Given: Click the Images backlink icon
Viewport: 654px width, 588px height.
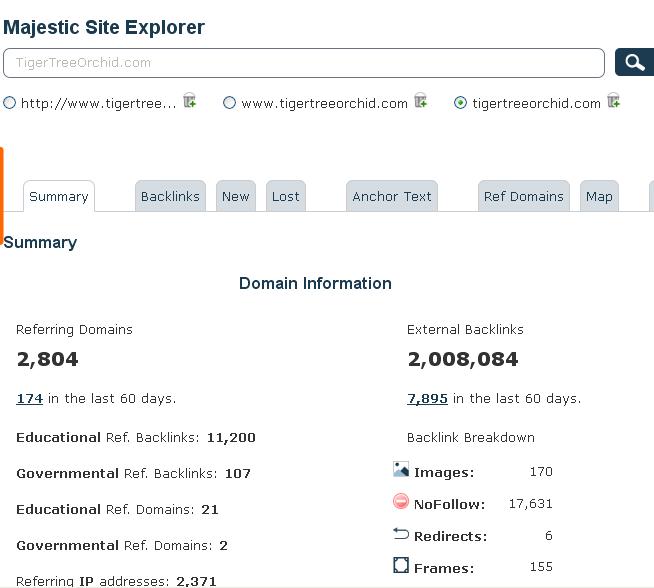Looking at the screenshot, I should coord(401,470).
